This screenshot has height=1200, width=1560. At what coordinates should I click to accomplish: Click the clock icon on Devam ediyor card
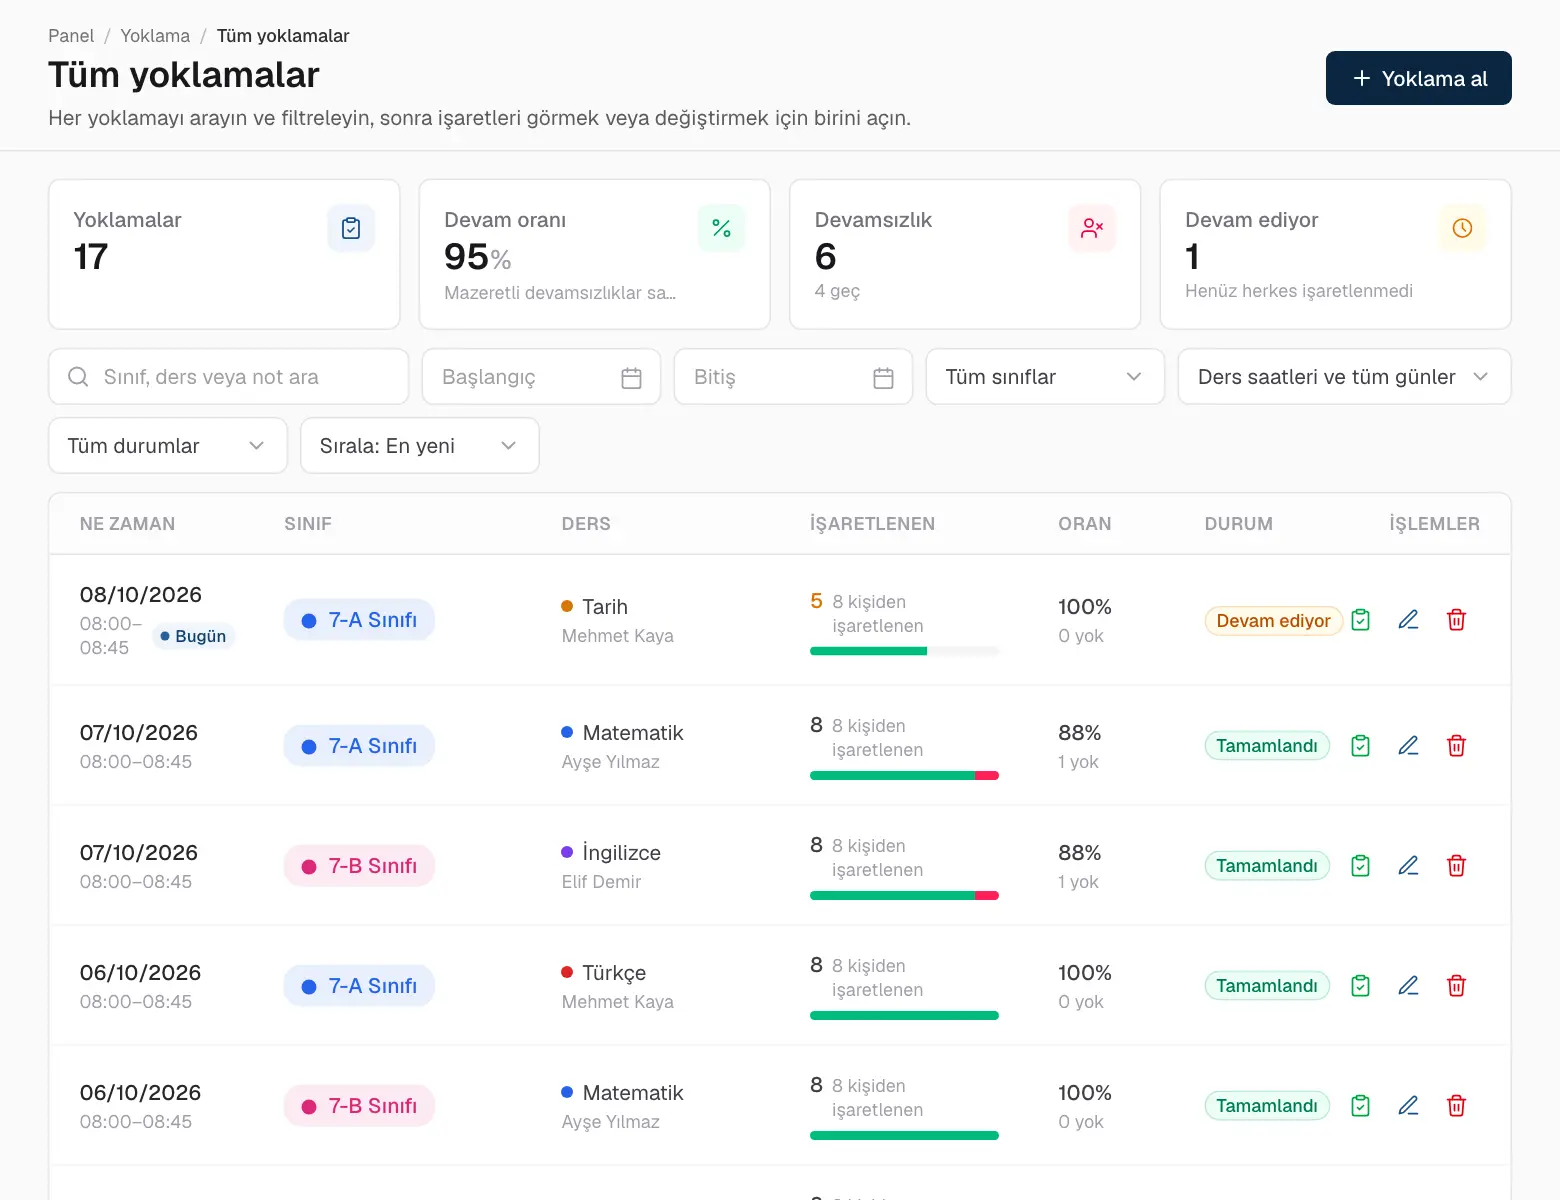coord(1462,228)
